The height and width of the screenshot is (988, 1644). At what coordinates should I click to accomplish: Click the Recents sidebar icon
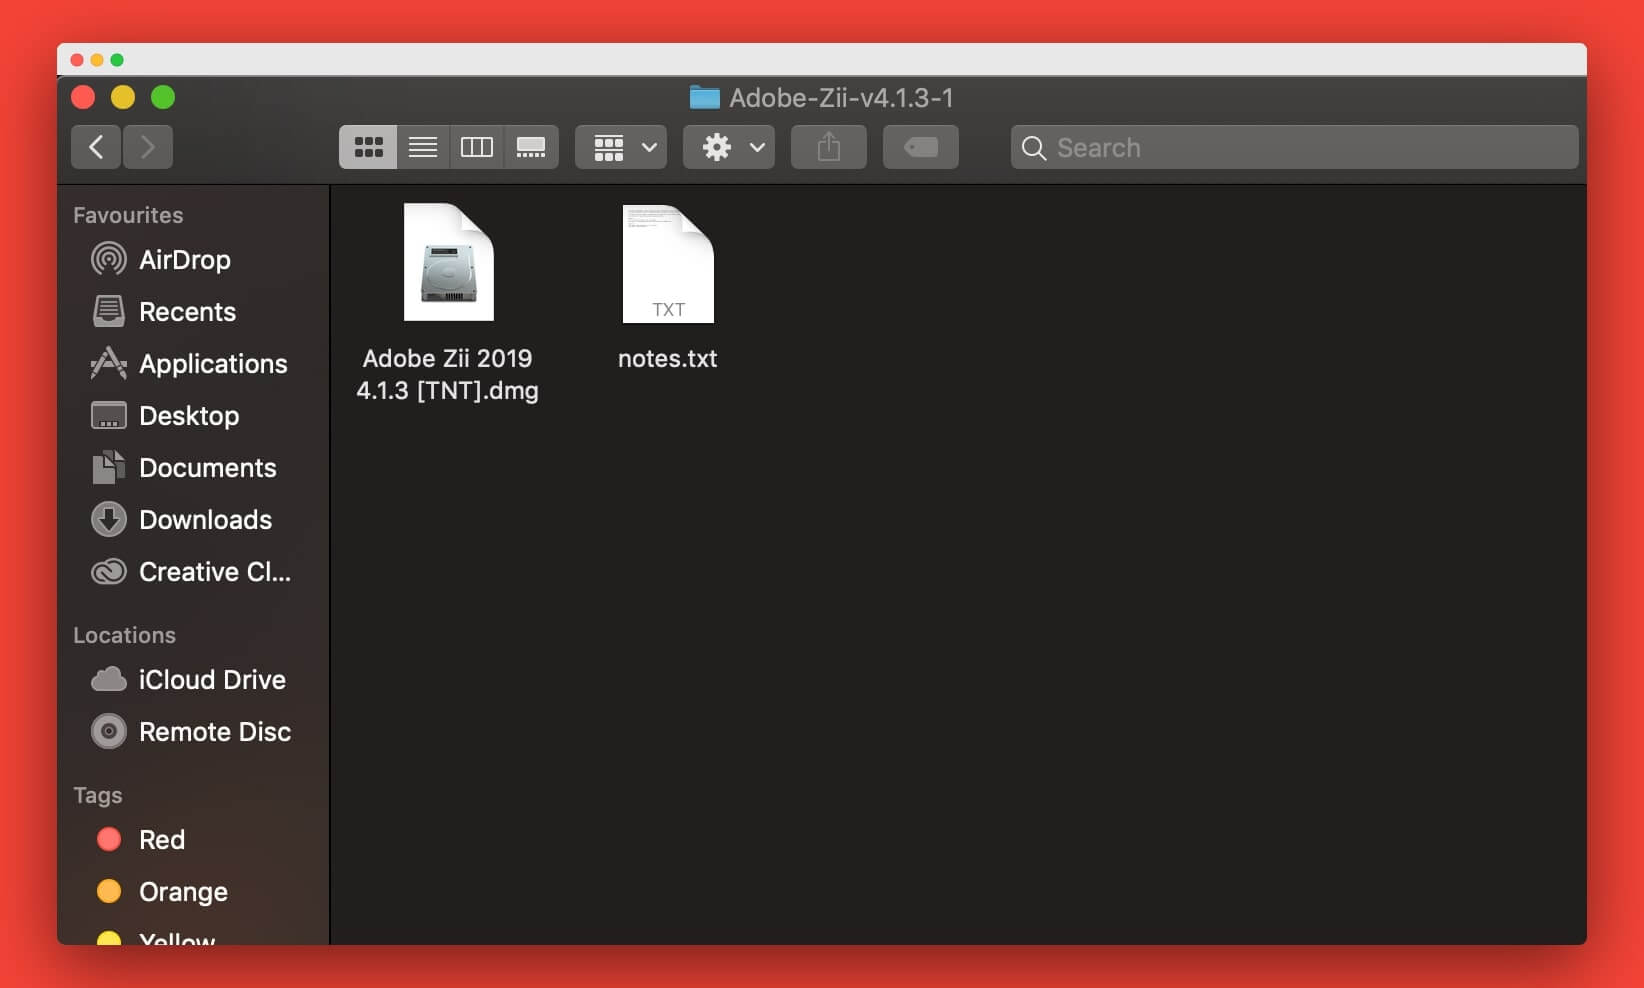[109, 311]
